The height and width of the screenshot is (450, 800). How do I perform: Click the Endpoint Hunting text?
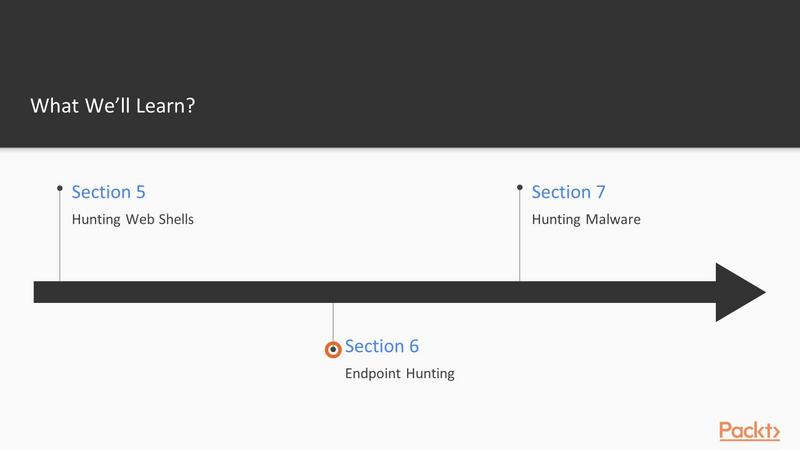(x=399, y=373)
